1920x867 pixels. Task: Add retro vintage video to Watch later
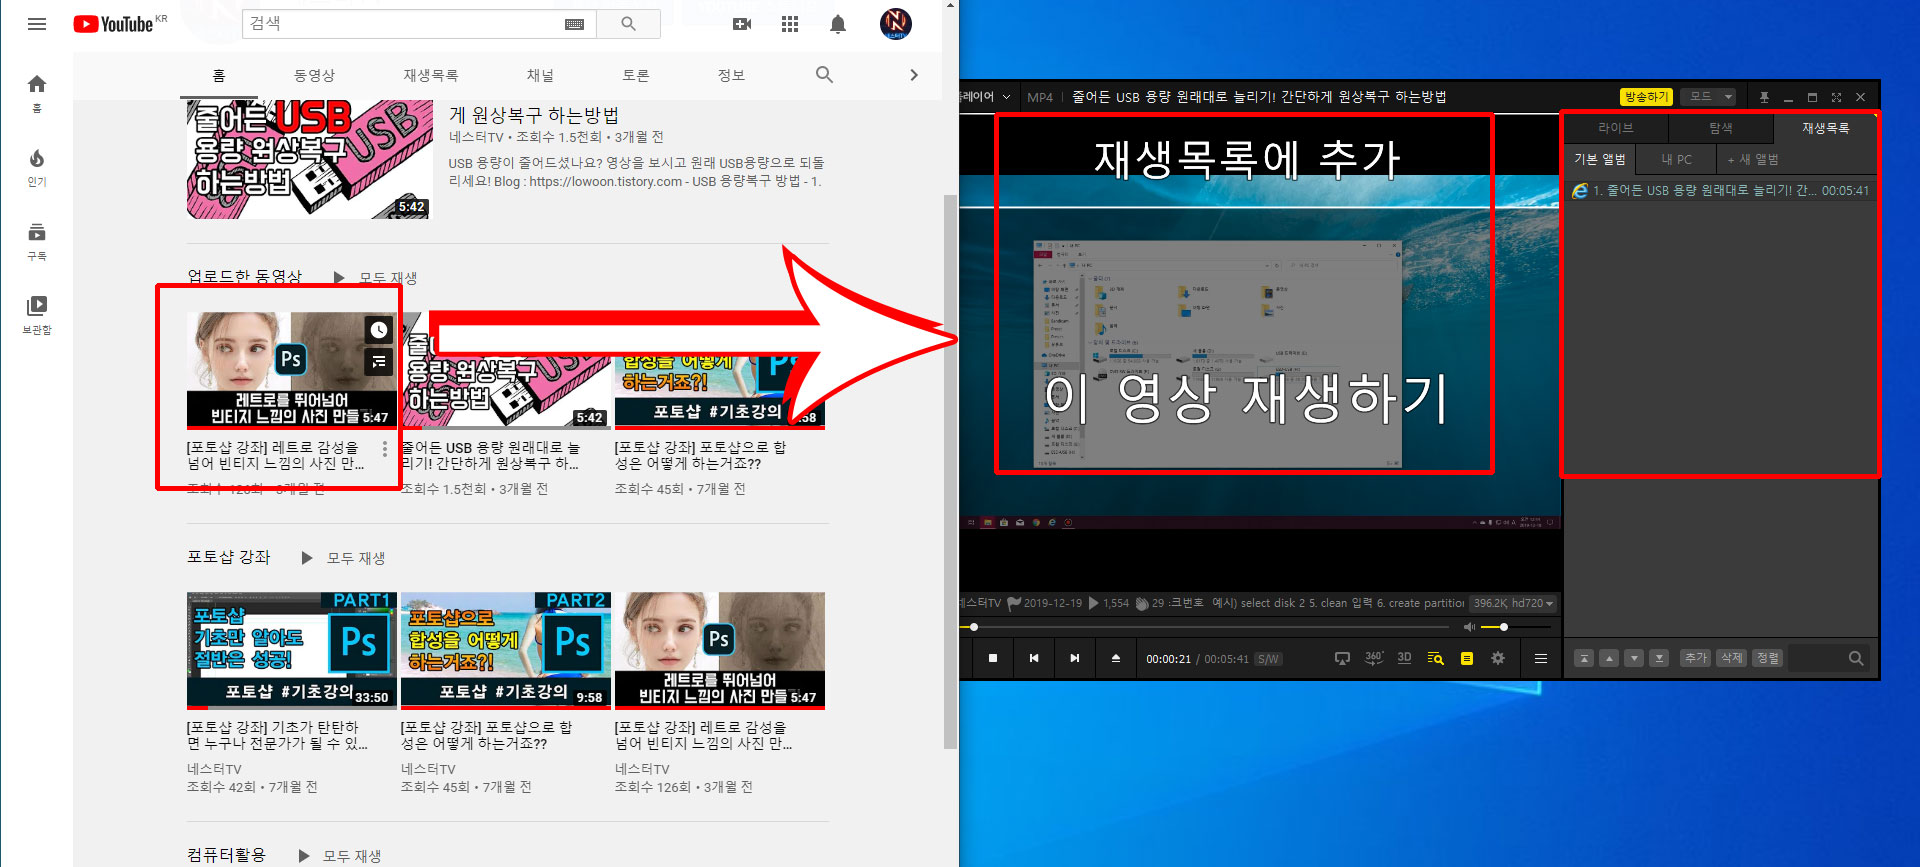(379, 330)
